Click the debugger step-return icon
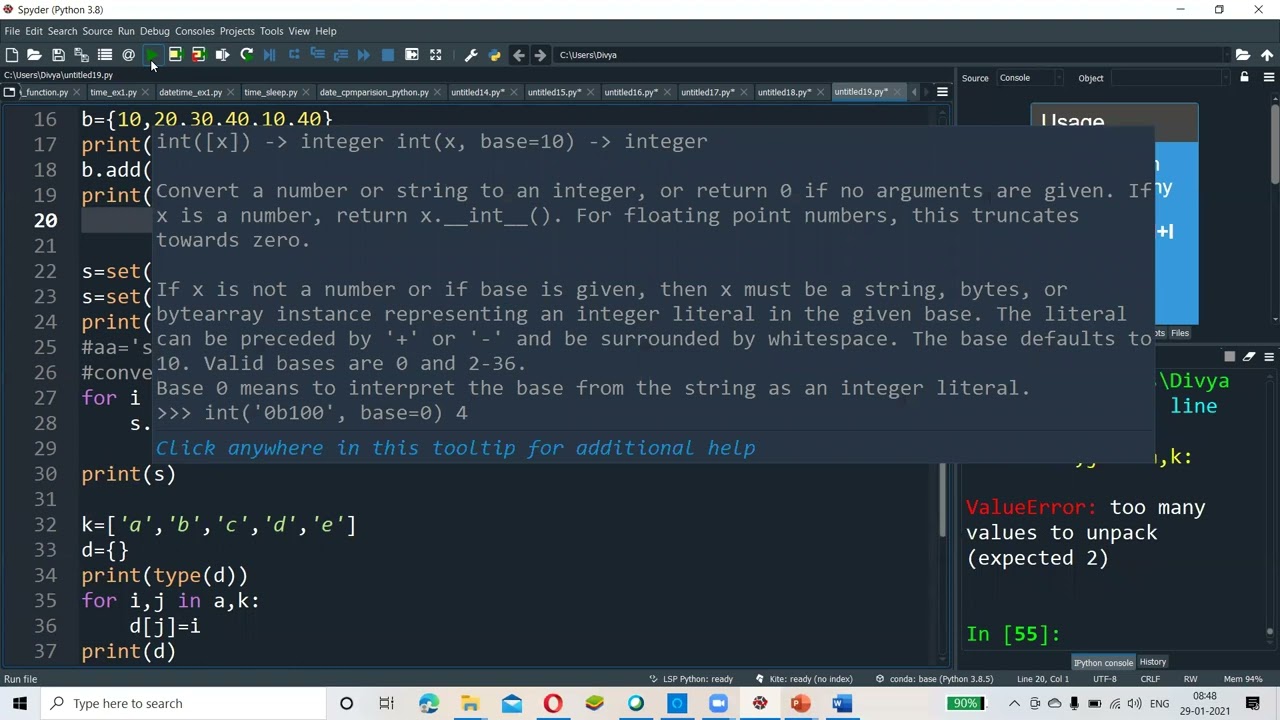 coord(340,55)
